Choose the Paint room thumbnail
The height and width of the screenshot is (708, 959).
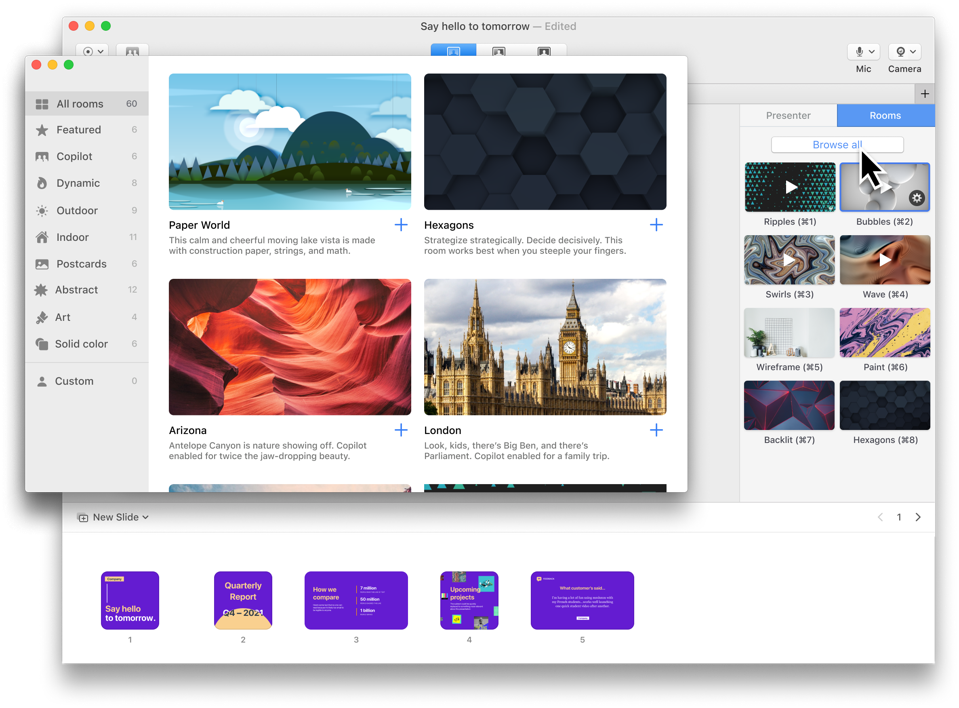[885, 333]
